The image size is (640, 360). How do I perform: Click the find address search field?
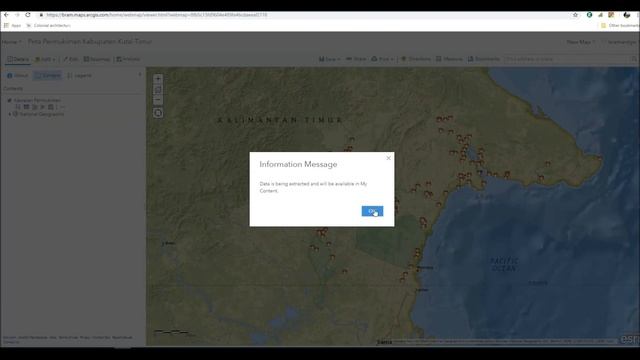(567, 59)
